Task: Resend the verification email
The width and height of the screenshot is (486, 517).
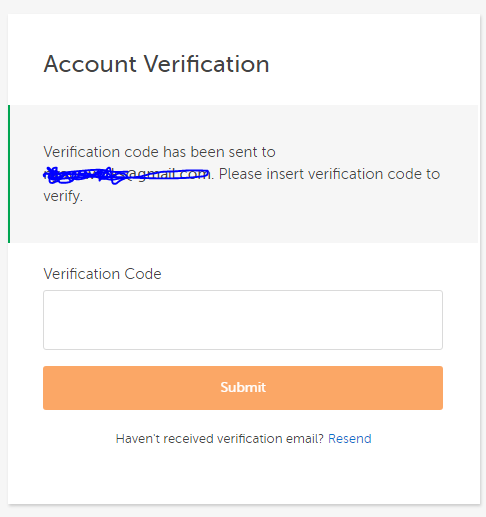Action: coord(350,439)
